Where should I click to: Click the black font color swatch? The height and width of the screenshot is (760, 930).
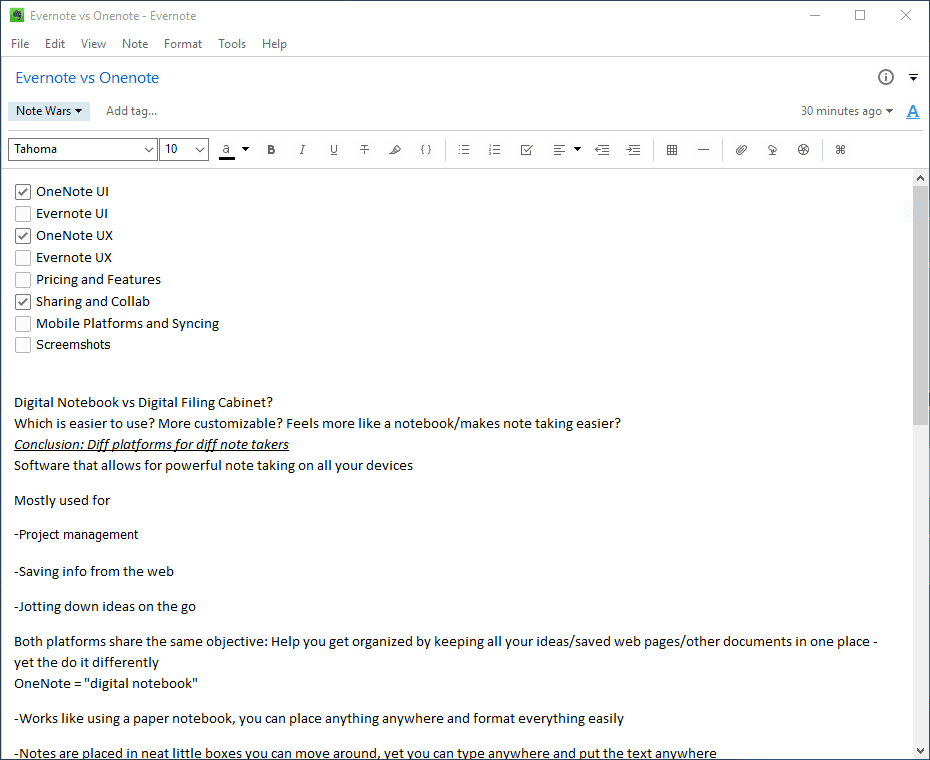point(227,150)
